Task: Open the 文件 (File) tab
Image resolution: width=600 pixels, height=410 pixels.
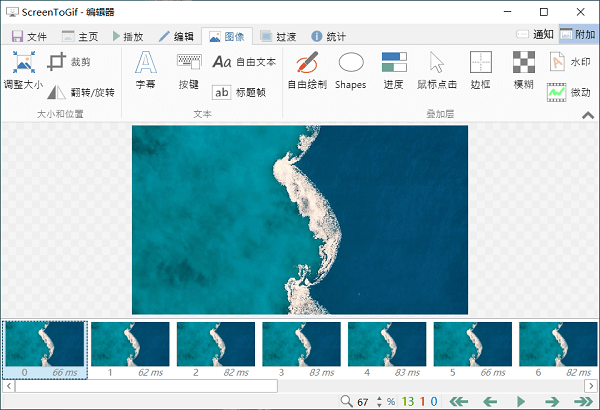Action: click(x=29, y=36)
